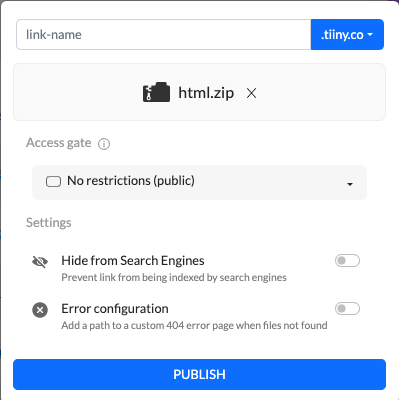Click the Access gate info icon
Viewport: 399px width, 400px height.
[x=104, y=144]
